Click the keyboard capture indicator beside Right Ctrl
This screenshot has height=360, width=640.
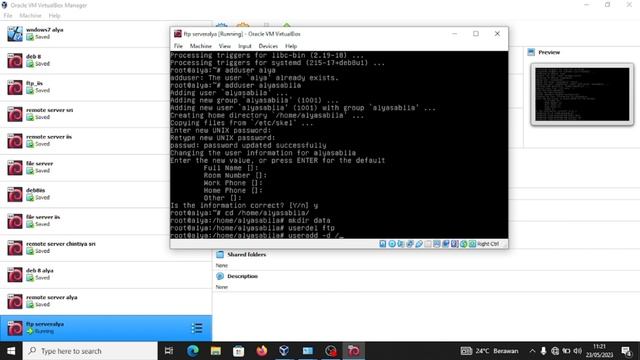472,244
